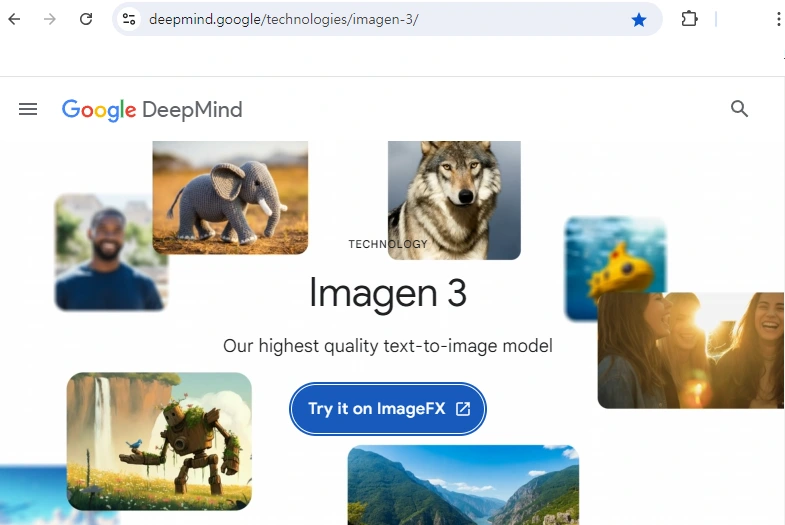
Task: Click 'Our highest quality text-to-image model' text
Action: tap(388, 346)
